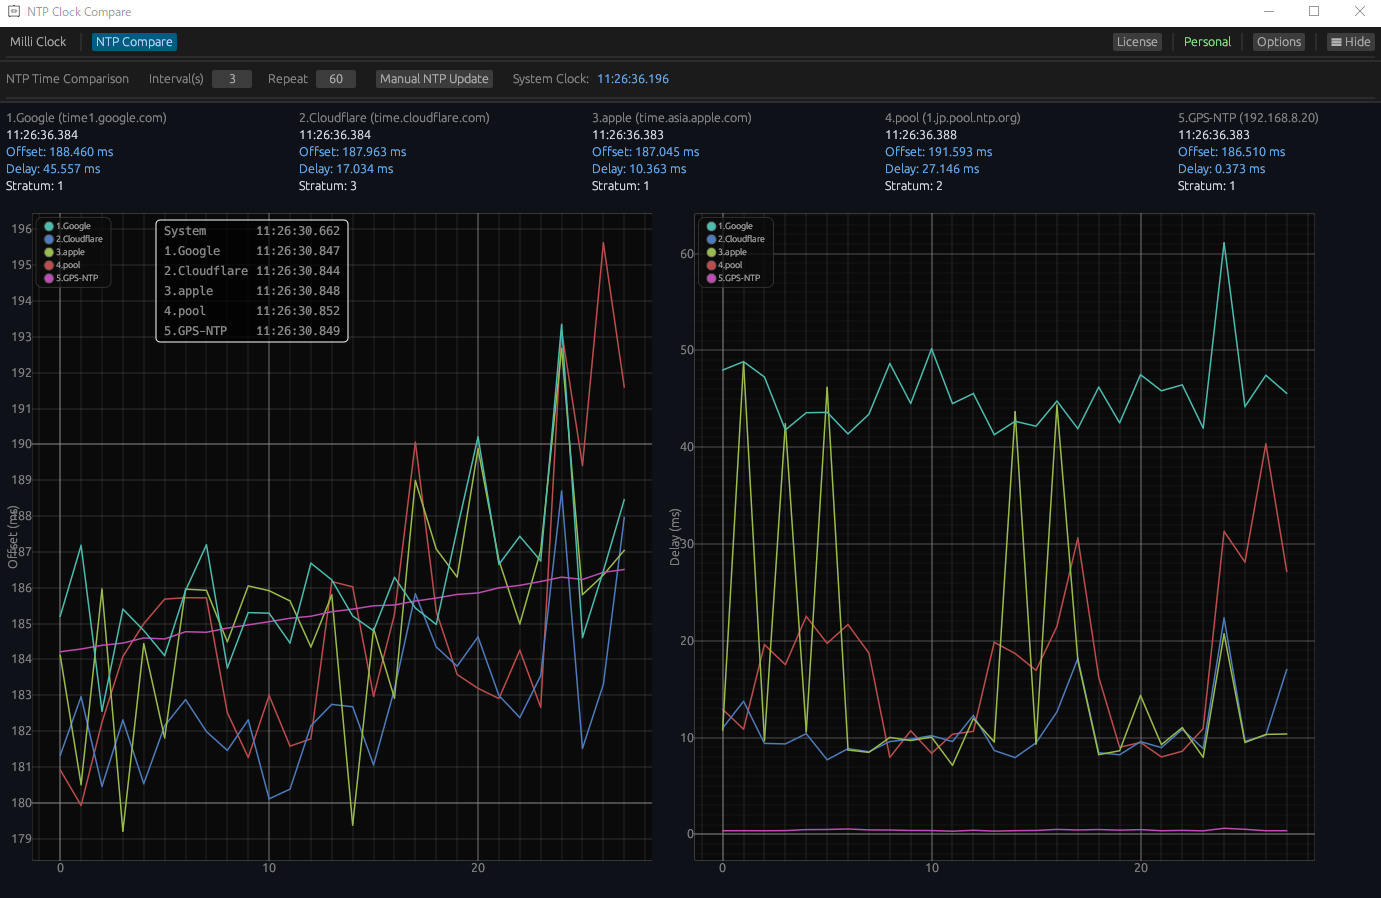Toggle 2.Cloudflare series in offset chart legend

point(78,239)
